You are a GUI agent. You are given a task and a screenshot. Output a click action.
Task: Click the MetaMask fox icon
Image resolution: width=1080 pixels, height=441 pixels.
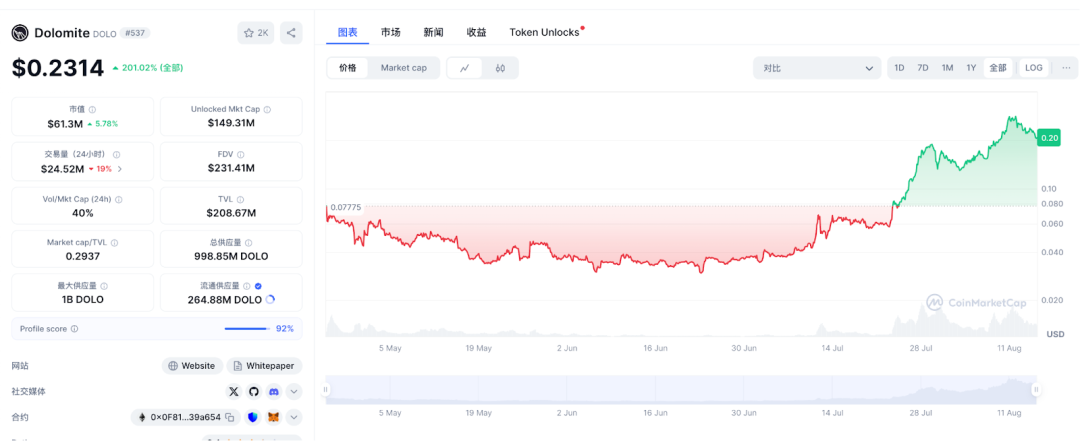[273, 417]
